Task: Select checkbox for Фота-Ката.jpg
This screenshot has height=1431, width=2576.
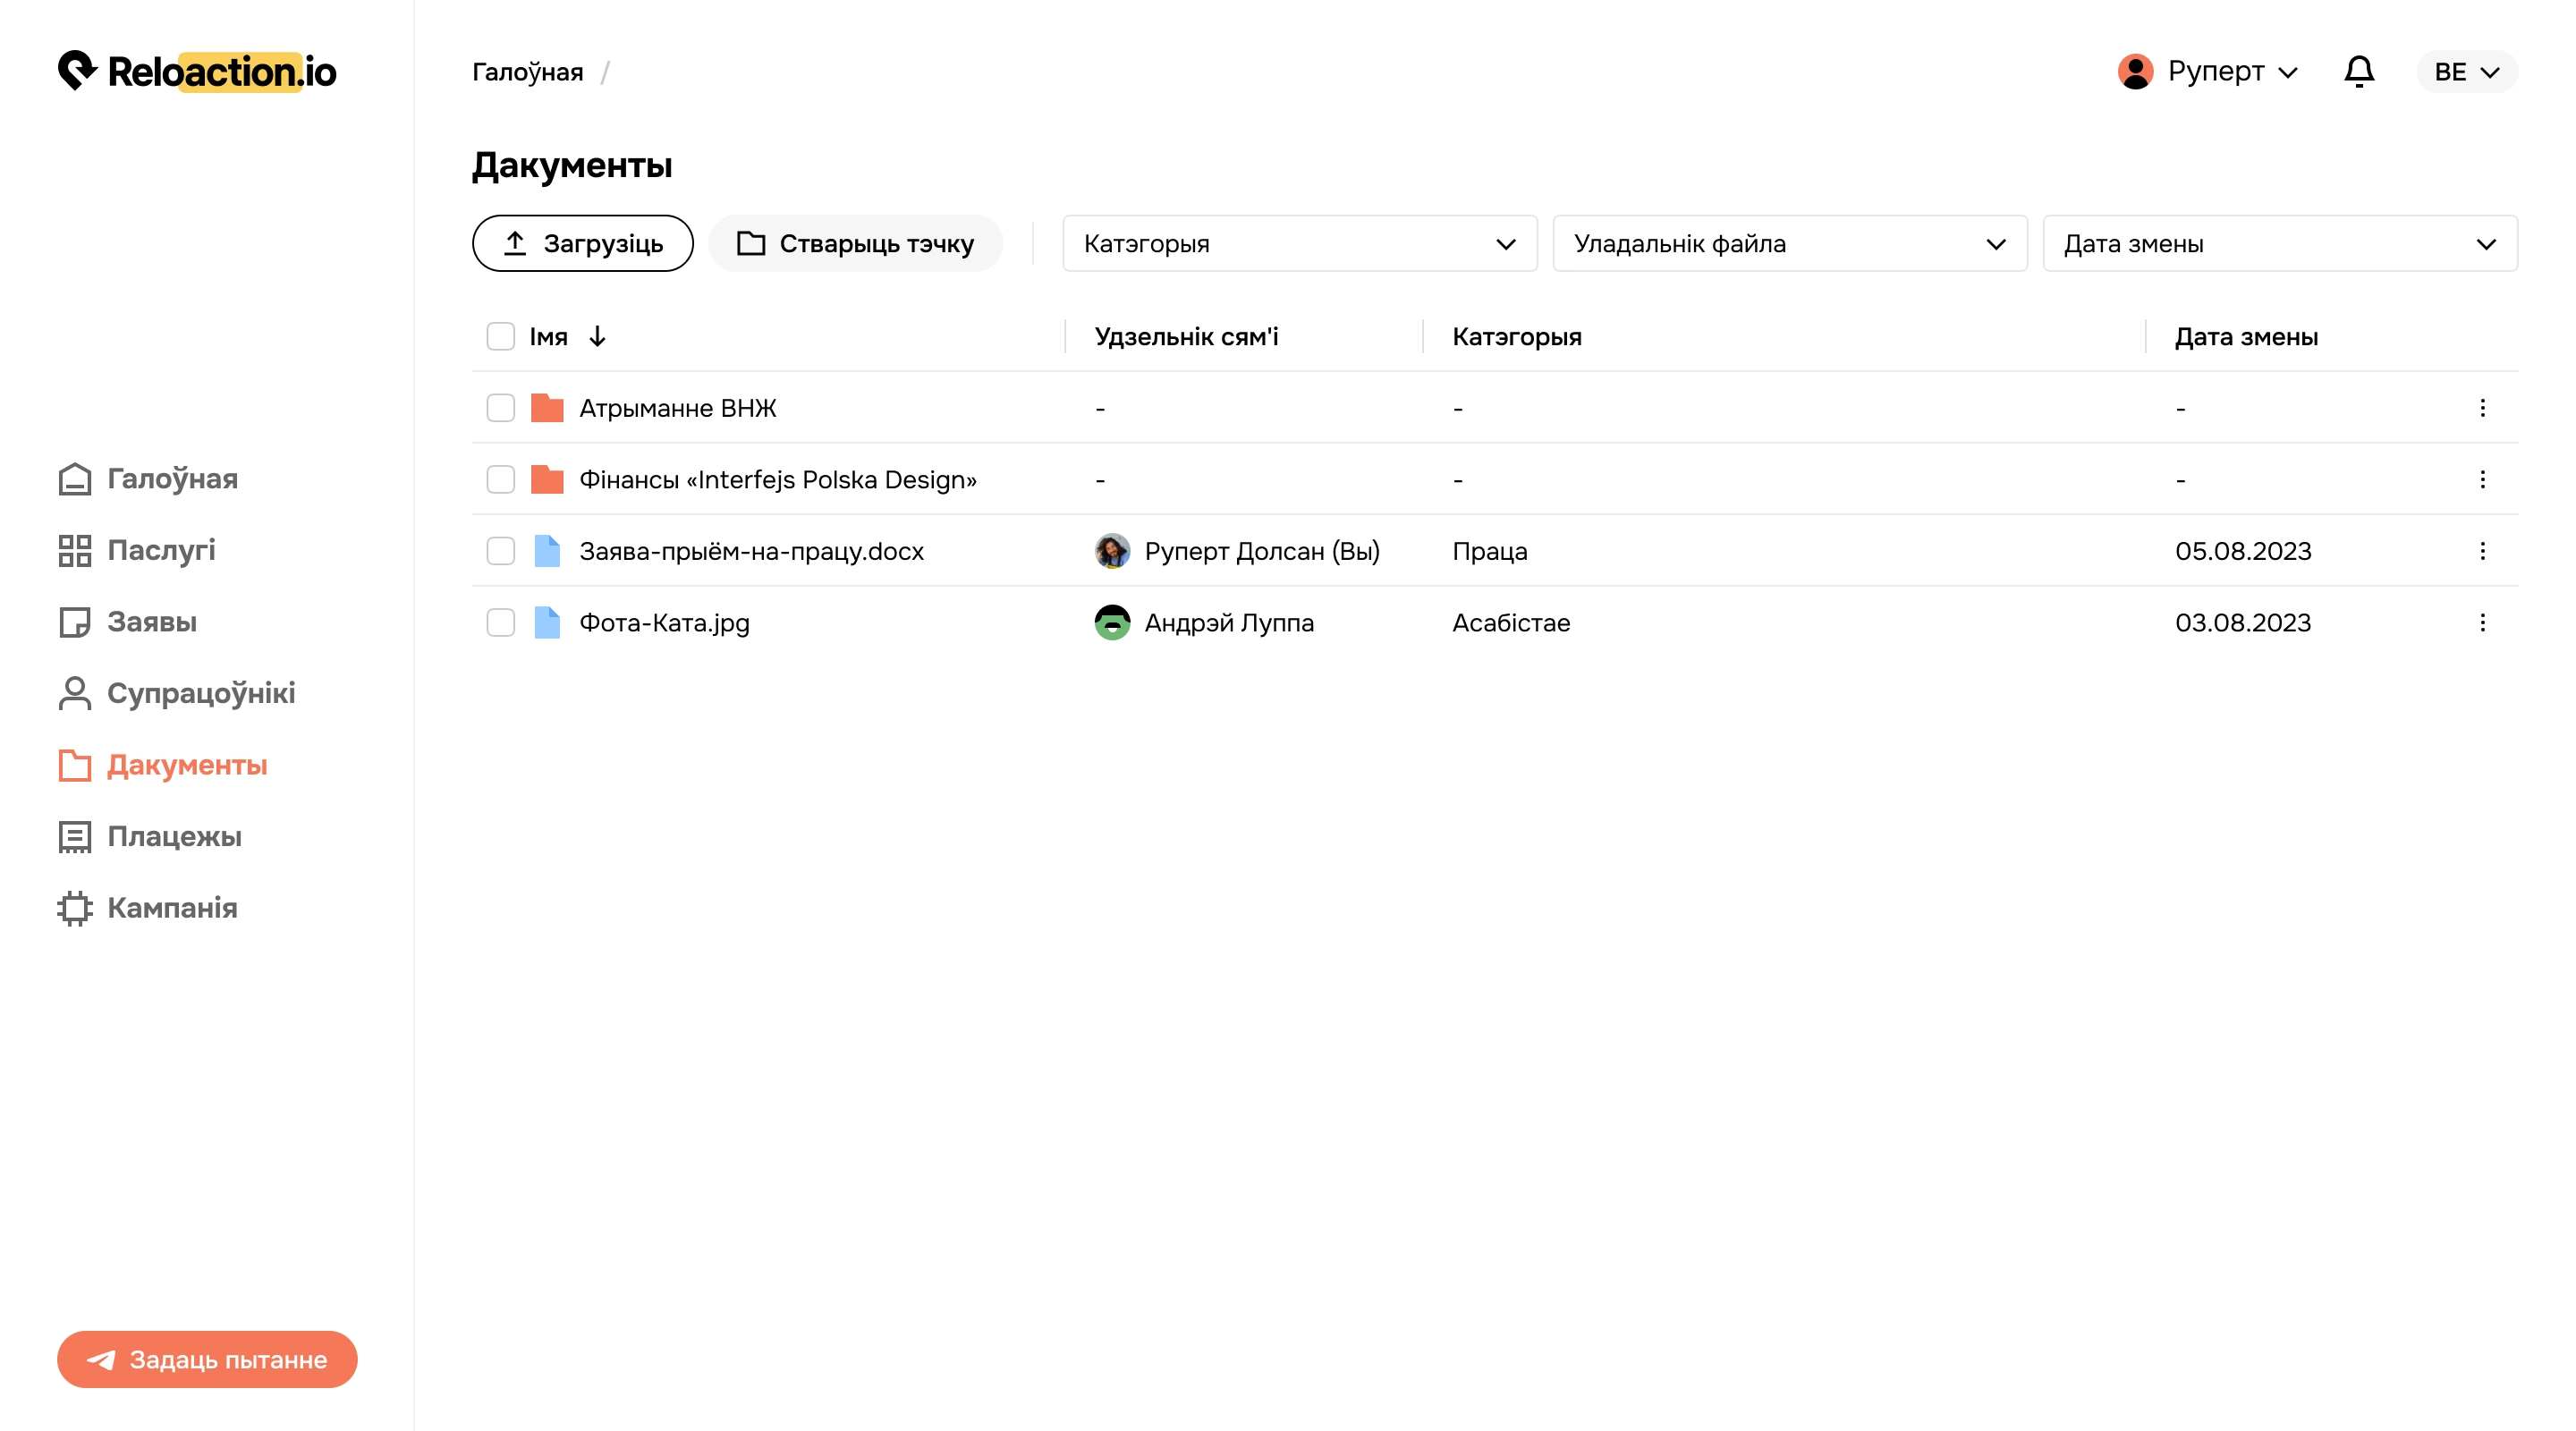Action: tap(500, 623)
